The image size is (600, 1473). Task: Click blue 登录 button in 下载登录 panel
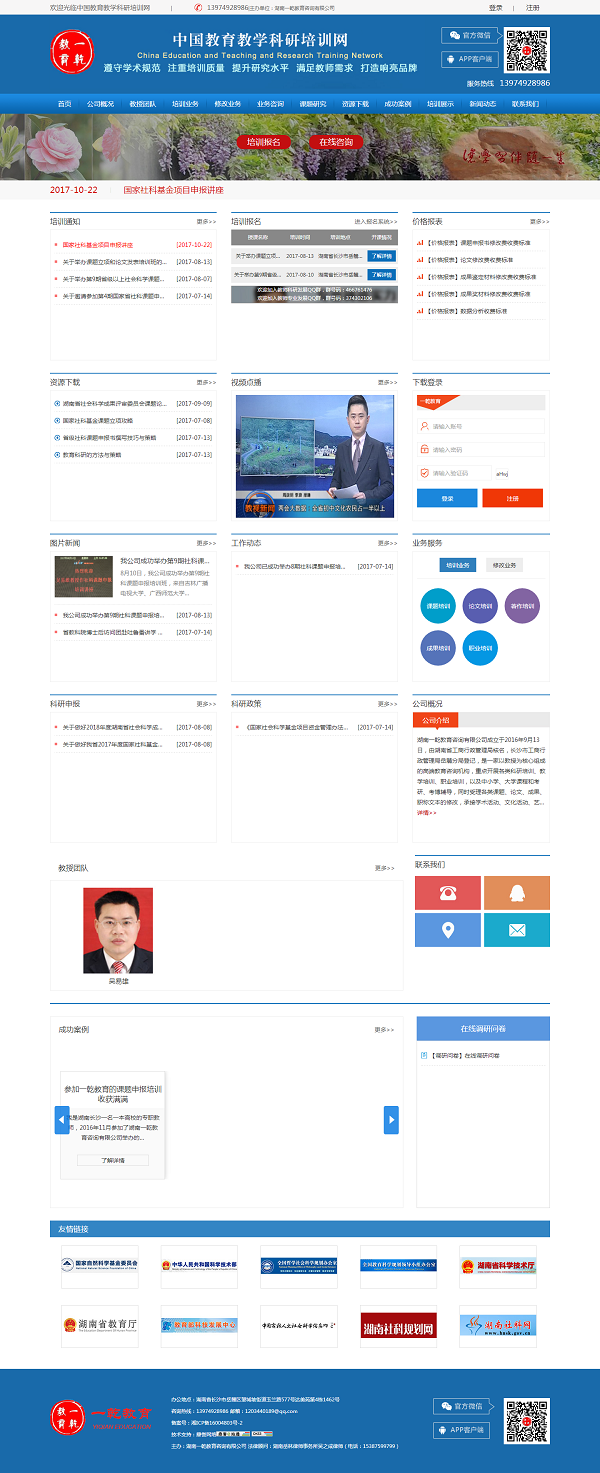447,498
